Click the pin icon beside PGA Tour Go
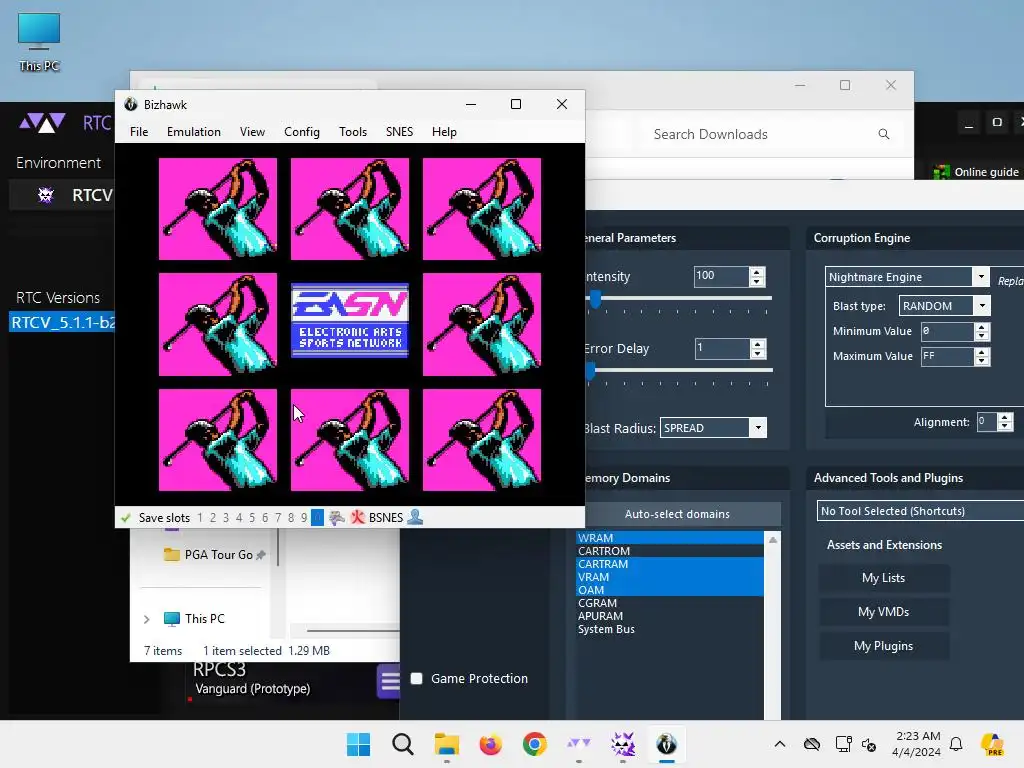This screenshot has height=768, width=1024. tap(261, 555)
